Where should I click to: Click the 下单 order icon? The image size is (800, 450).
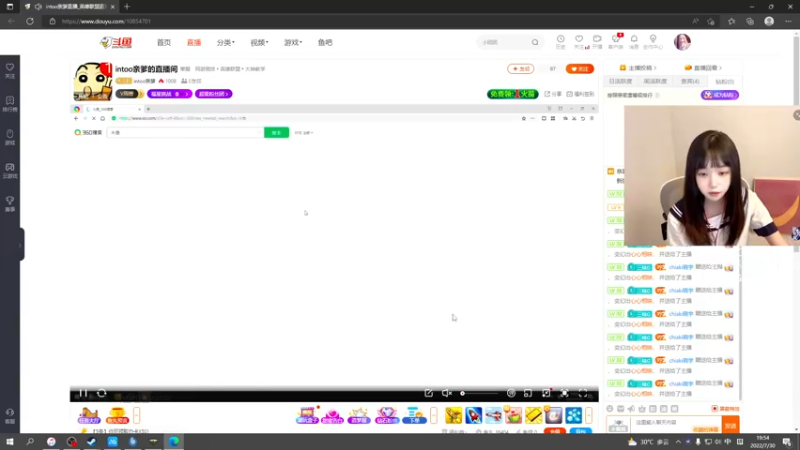pos(414,415)
